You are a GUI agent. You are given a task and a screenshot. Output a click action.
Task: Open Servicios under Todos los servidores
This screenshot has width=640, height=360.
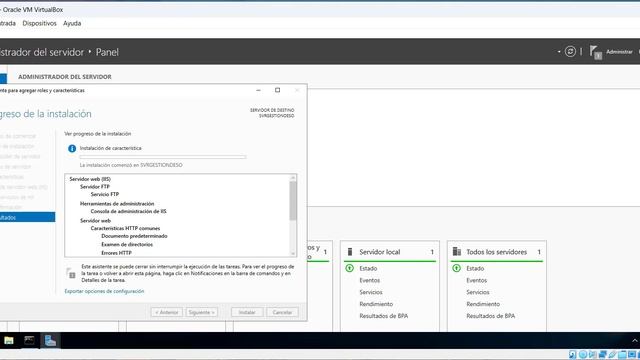tap(478, 292)
